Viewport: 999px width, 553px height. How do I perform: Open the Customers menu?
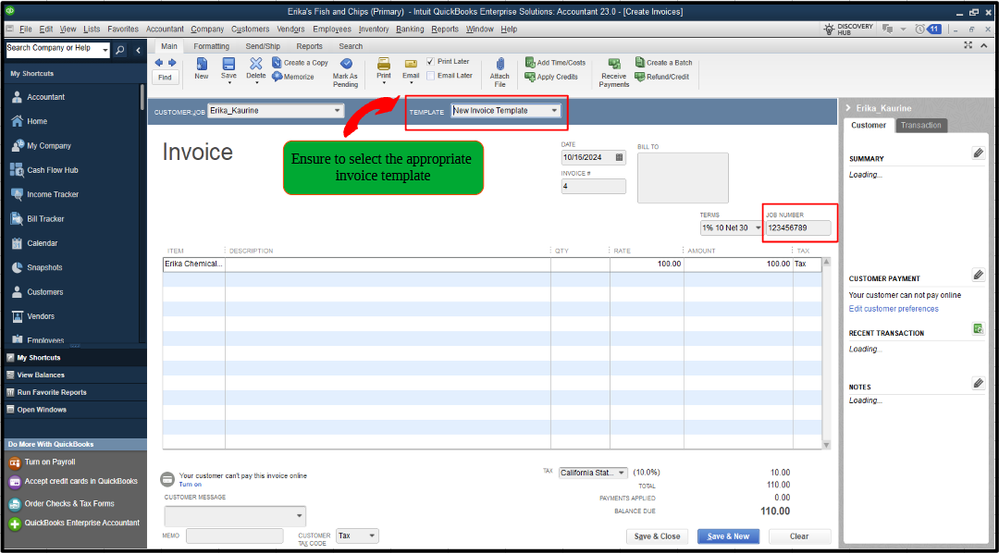(x=250, y=29)
